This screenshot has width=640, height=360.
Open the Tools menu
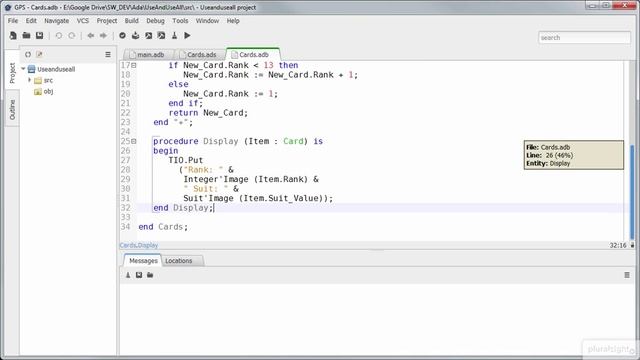click(180, 21)
